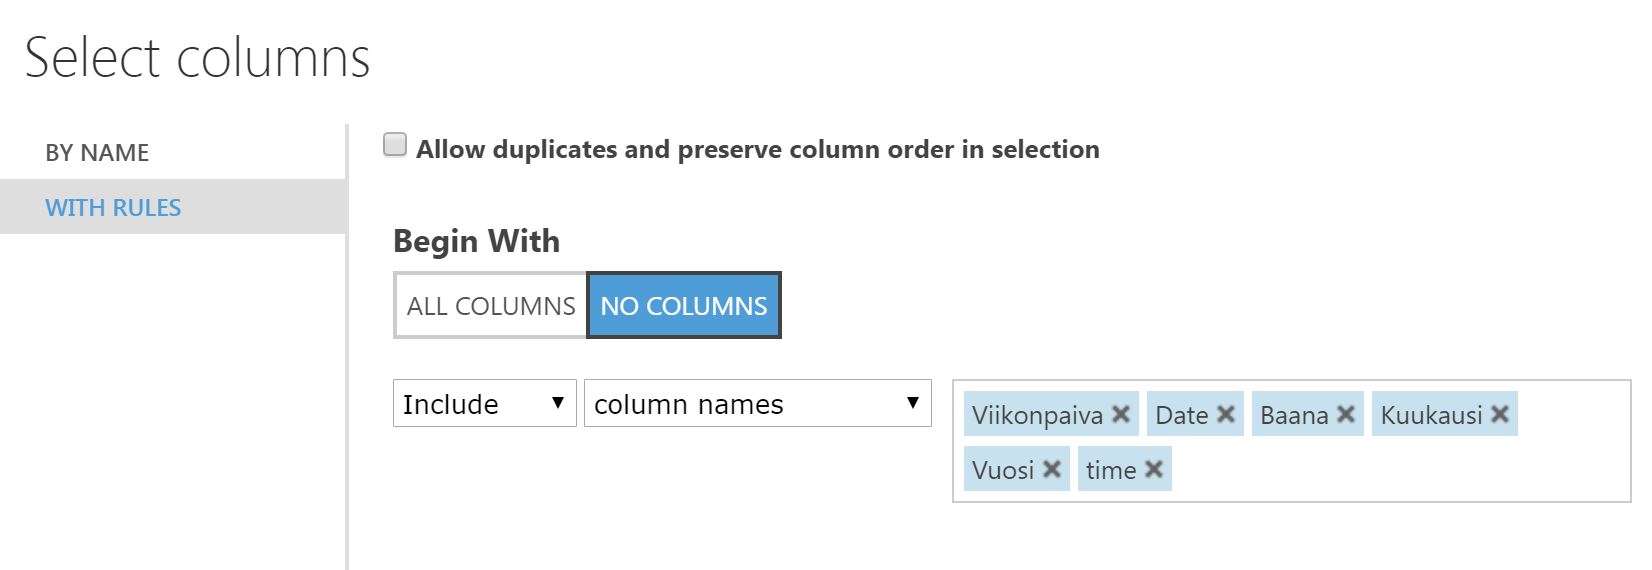
Task: Switch Begin With to ALL COLUMNS
Action: (x=490, y=306)
